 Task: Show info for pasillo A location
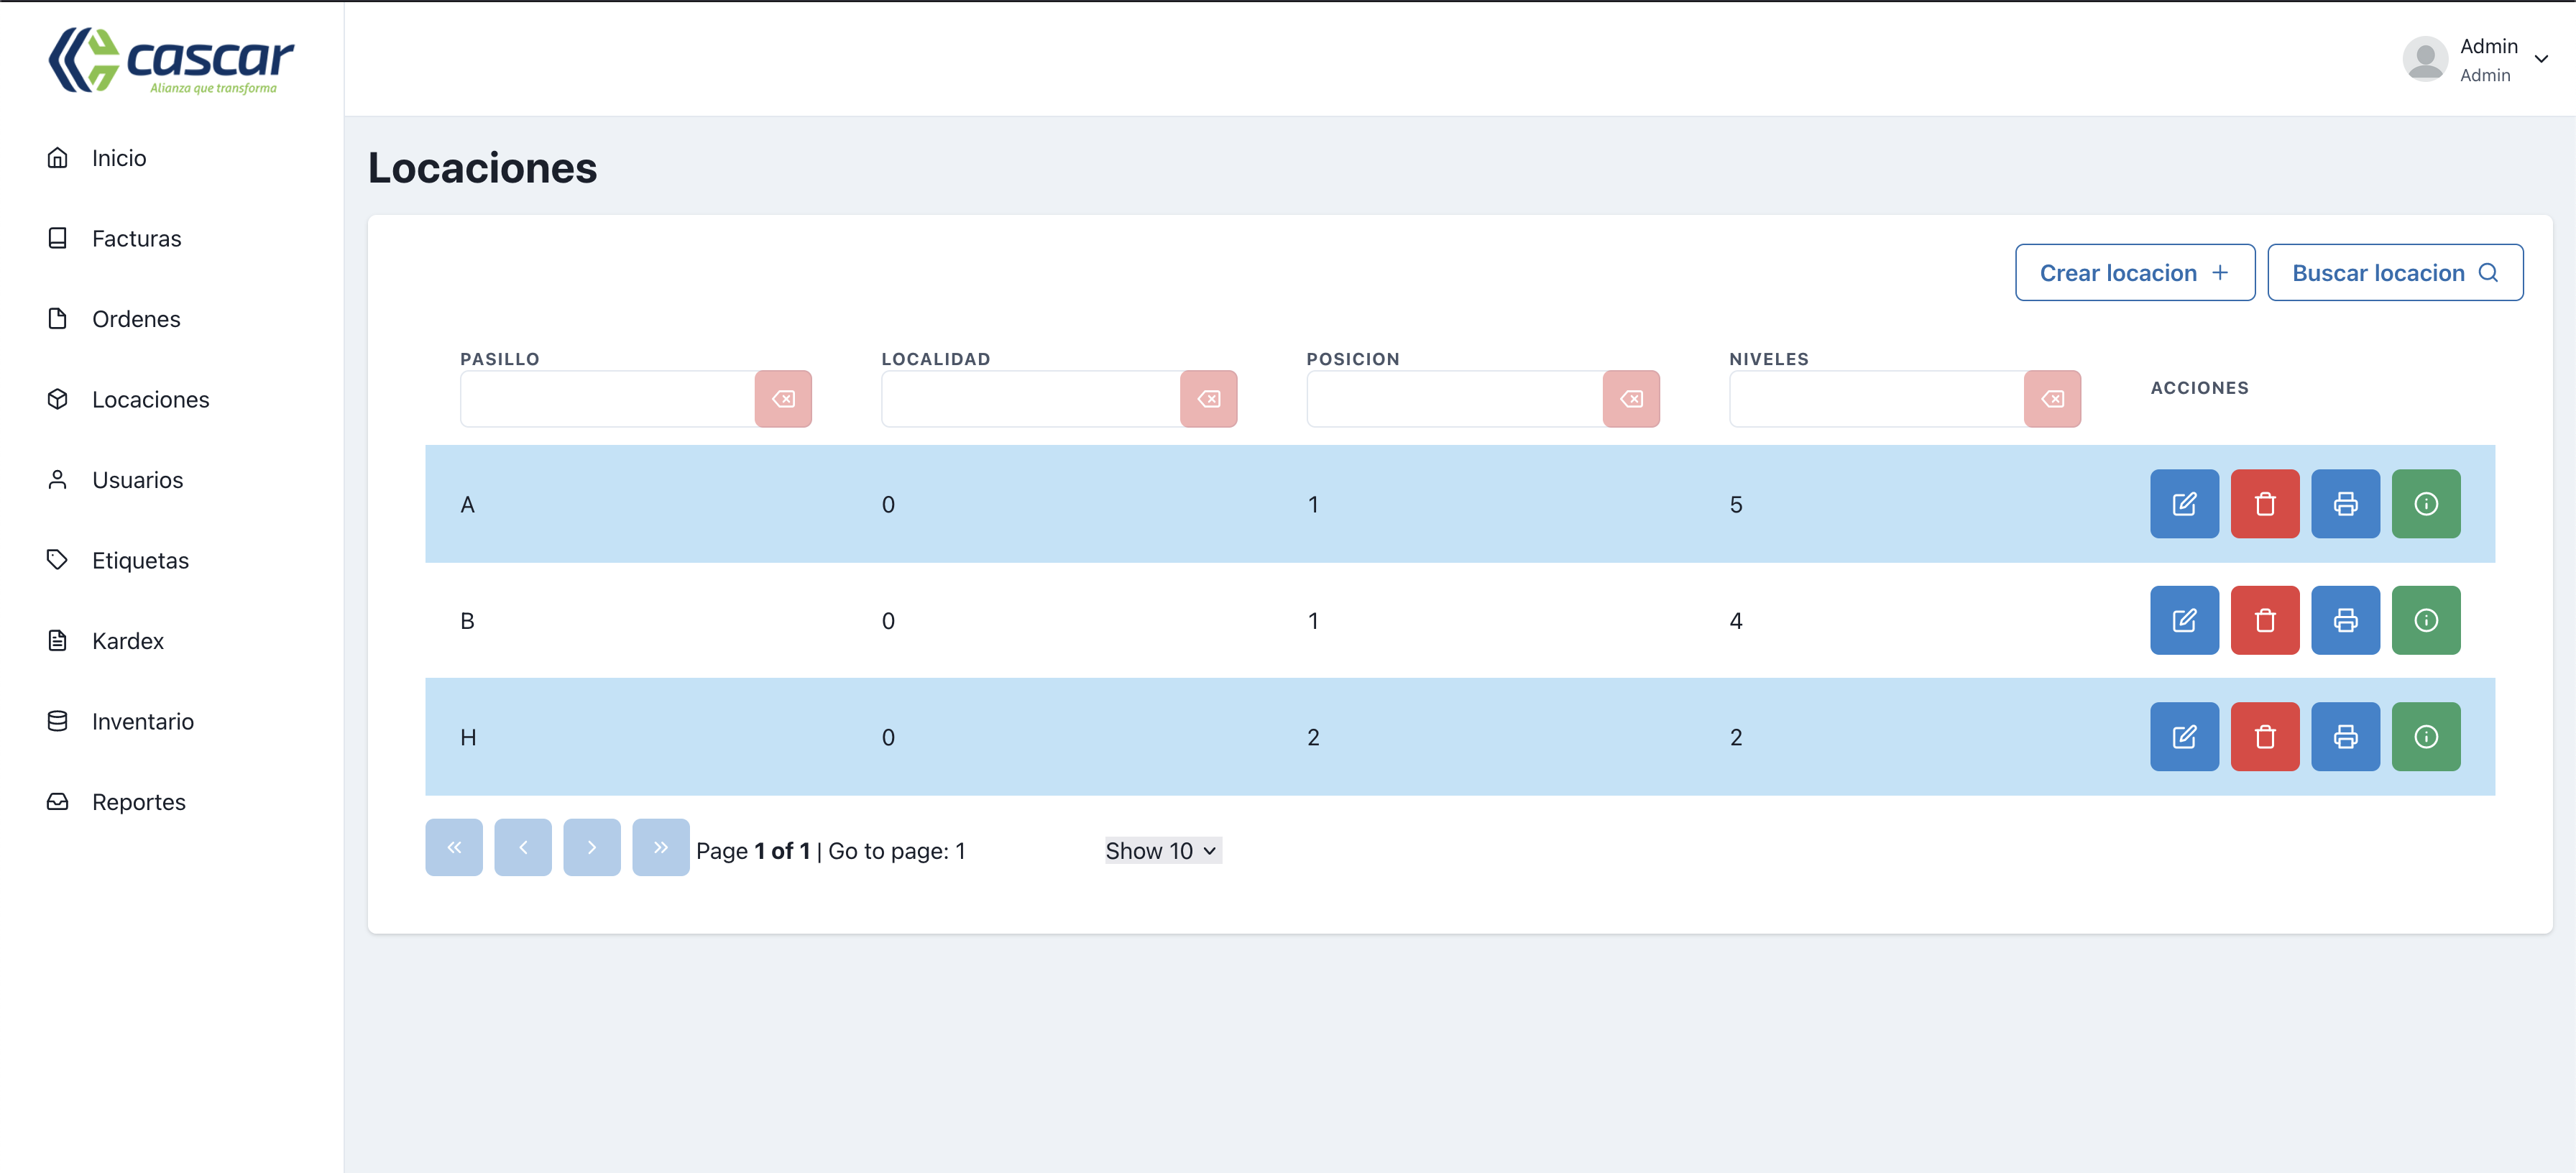point(2425,504)
